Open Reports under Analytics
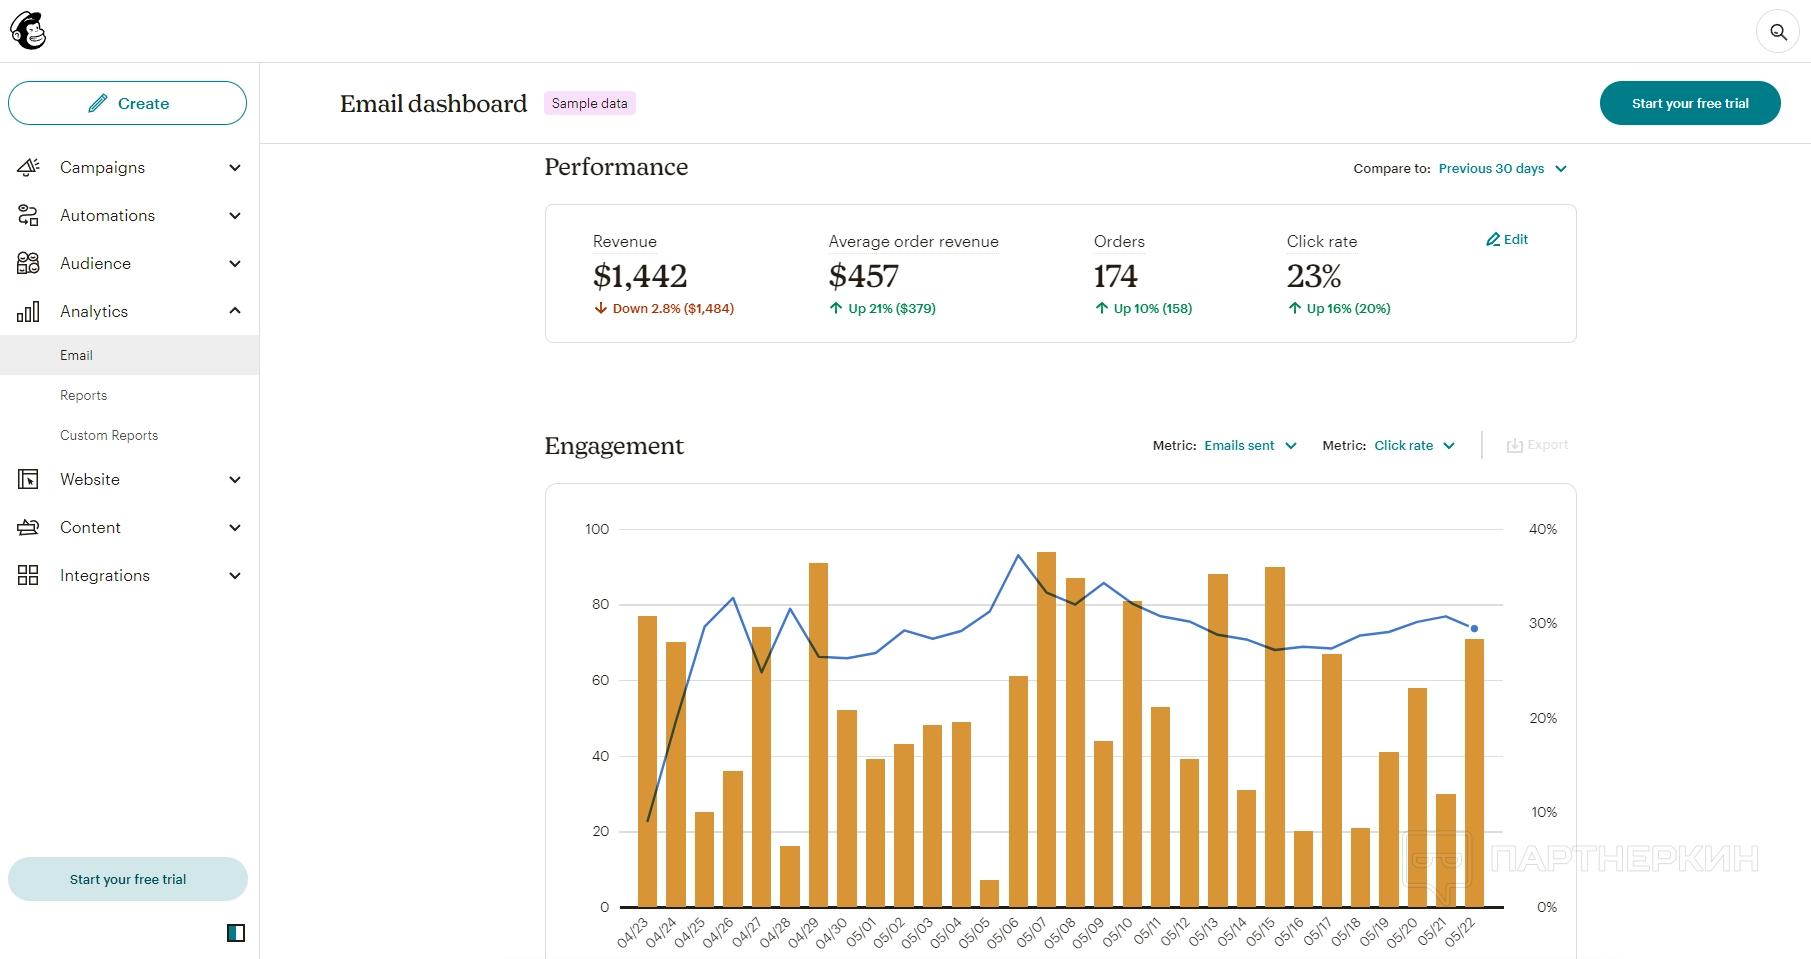Viewport: 1811px width, 959px height. pyautogui.click(x=83, y=395)
